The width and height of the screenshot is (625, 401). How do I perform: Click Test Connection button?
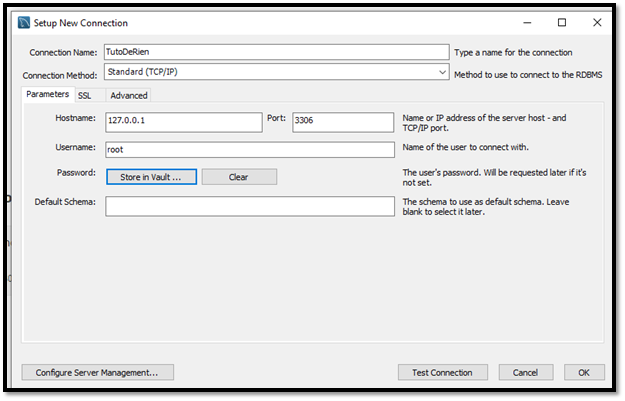(442, 372)
